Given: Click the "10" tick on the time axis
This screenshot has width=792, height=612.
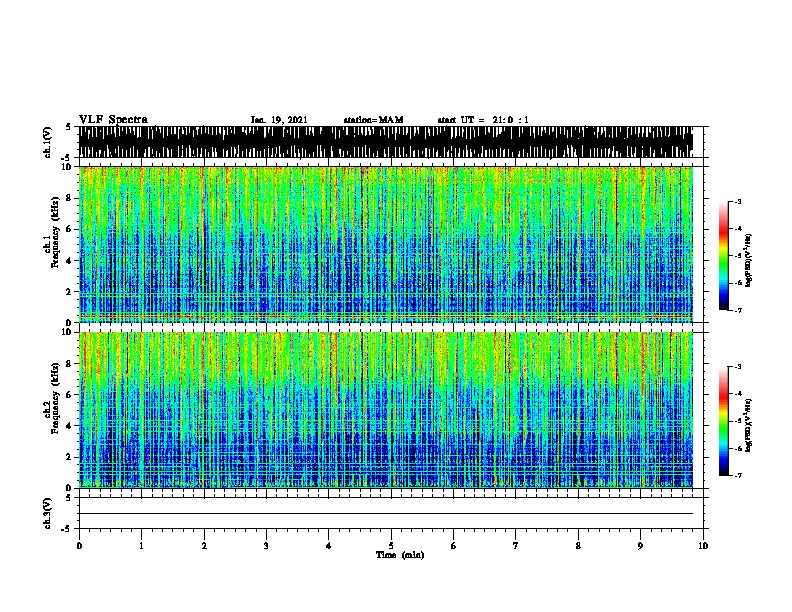Looking at the screenshot, I should point(703,545).
